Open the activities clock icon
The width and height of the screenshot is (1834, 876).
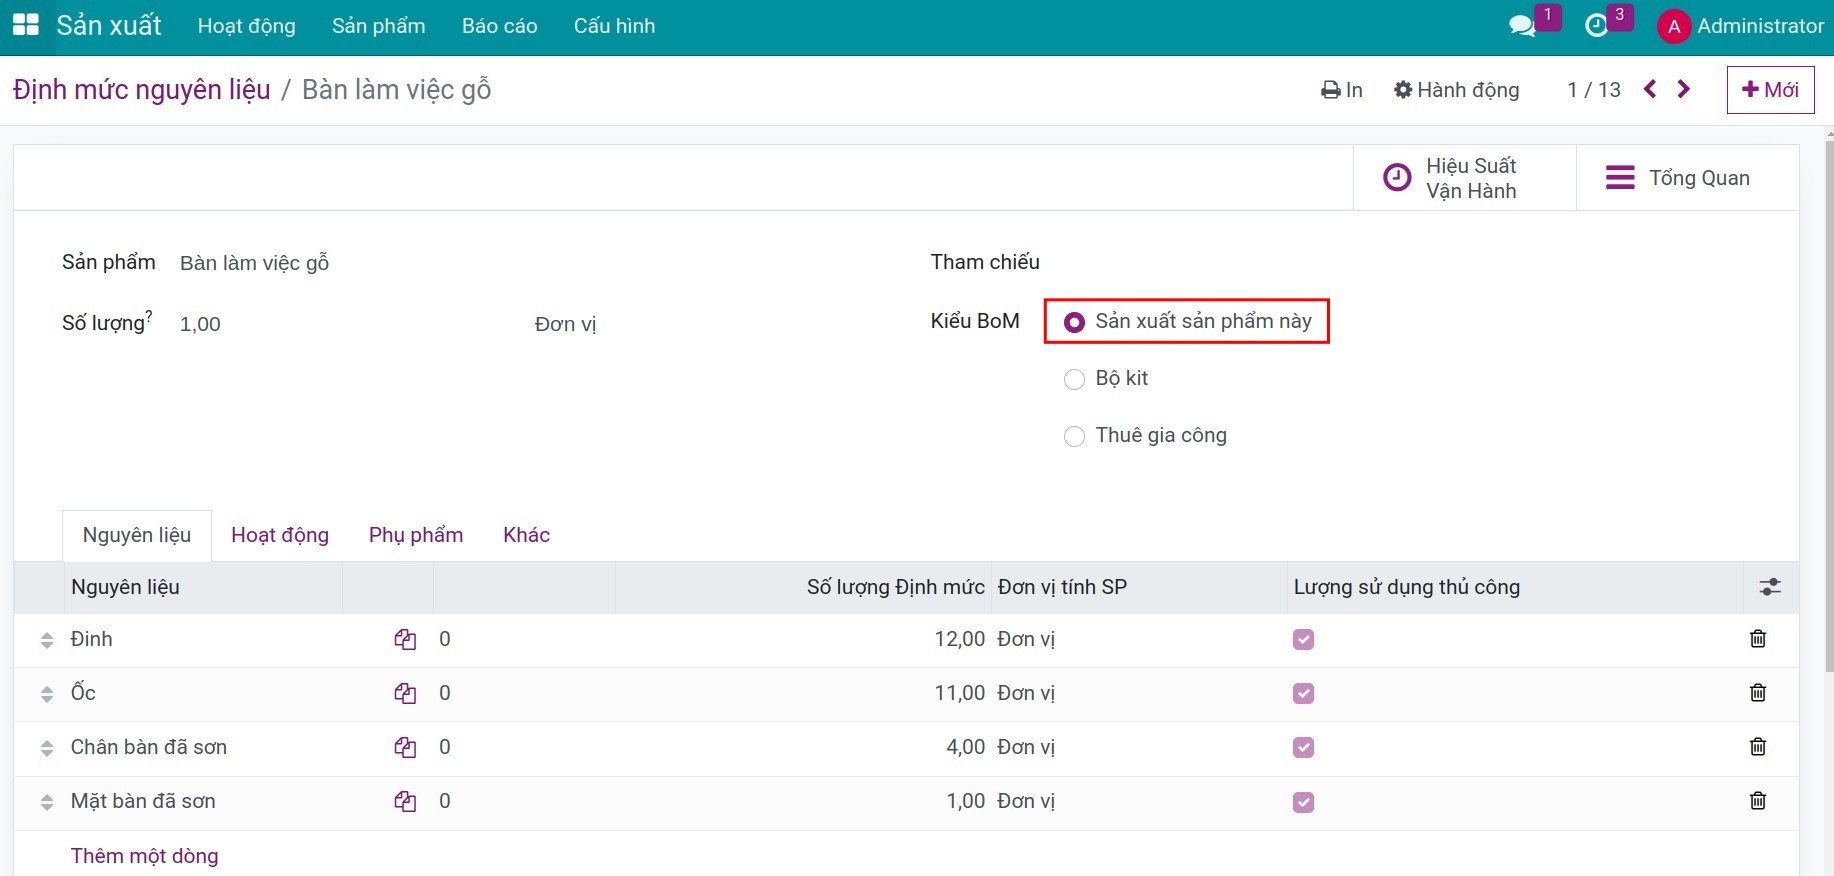pos(1597,26)
